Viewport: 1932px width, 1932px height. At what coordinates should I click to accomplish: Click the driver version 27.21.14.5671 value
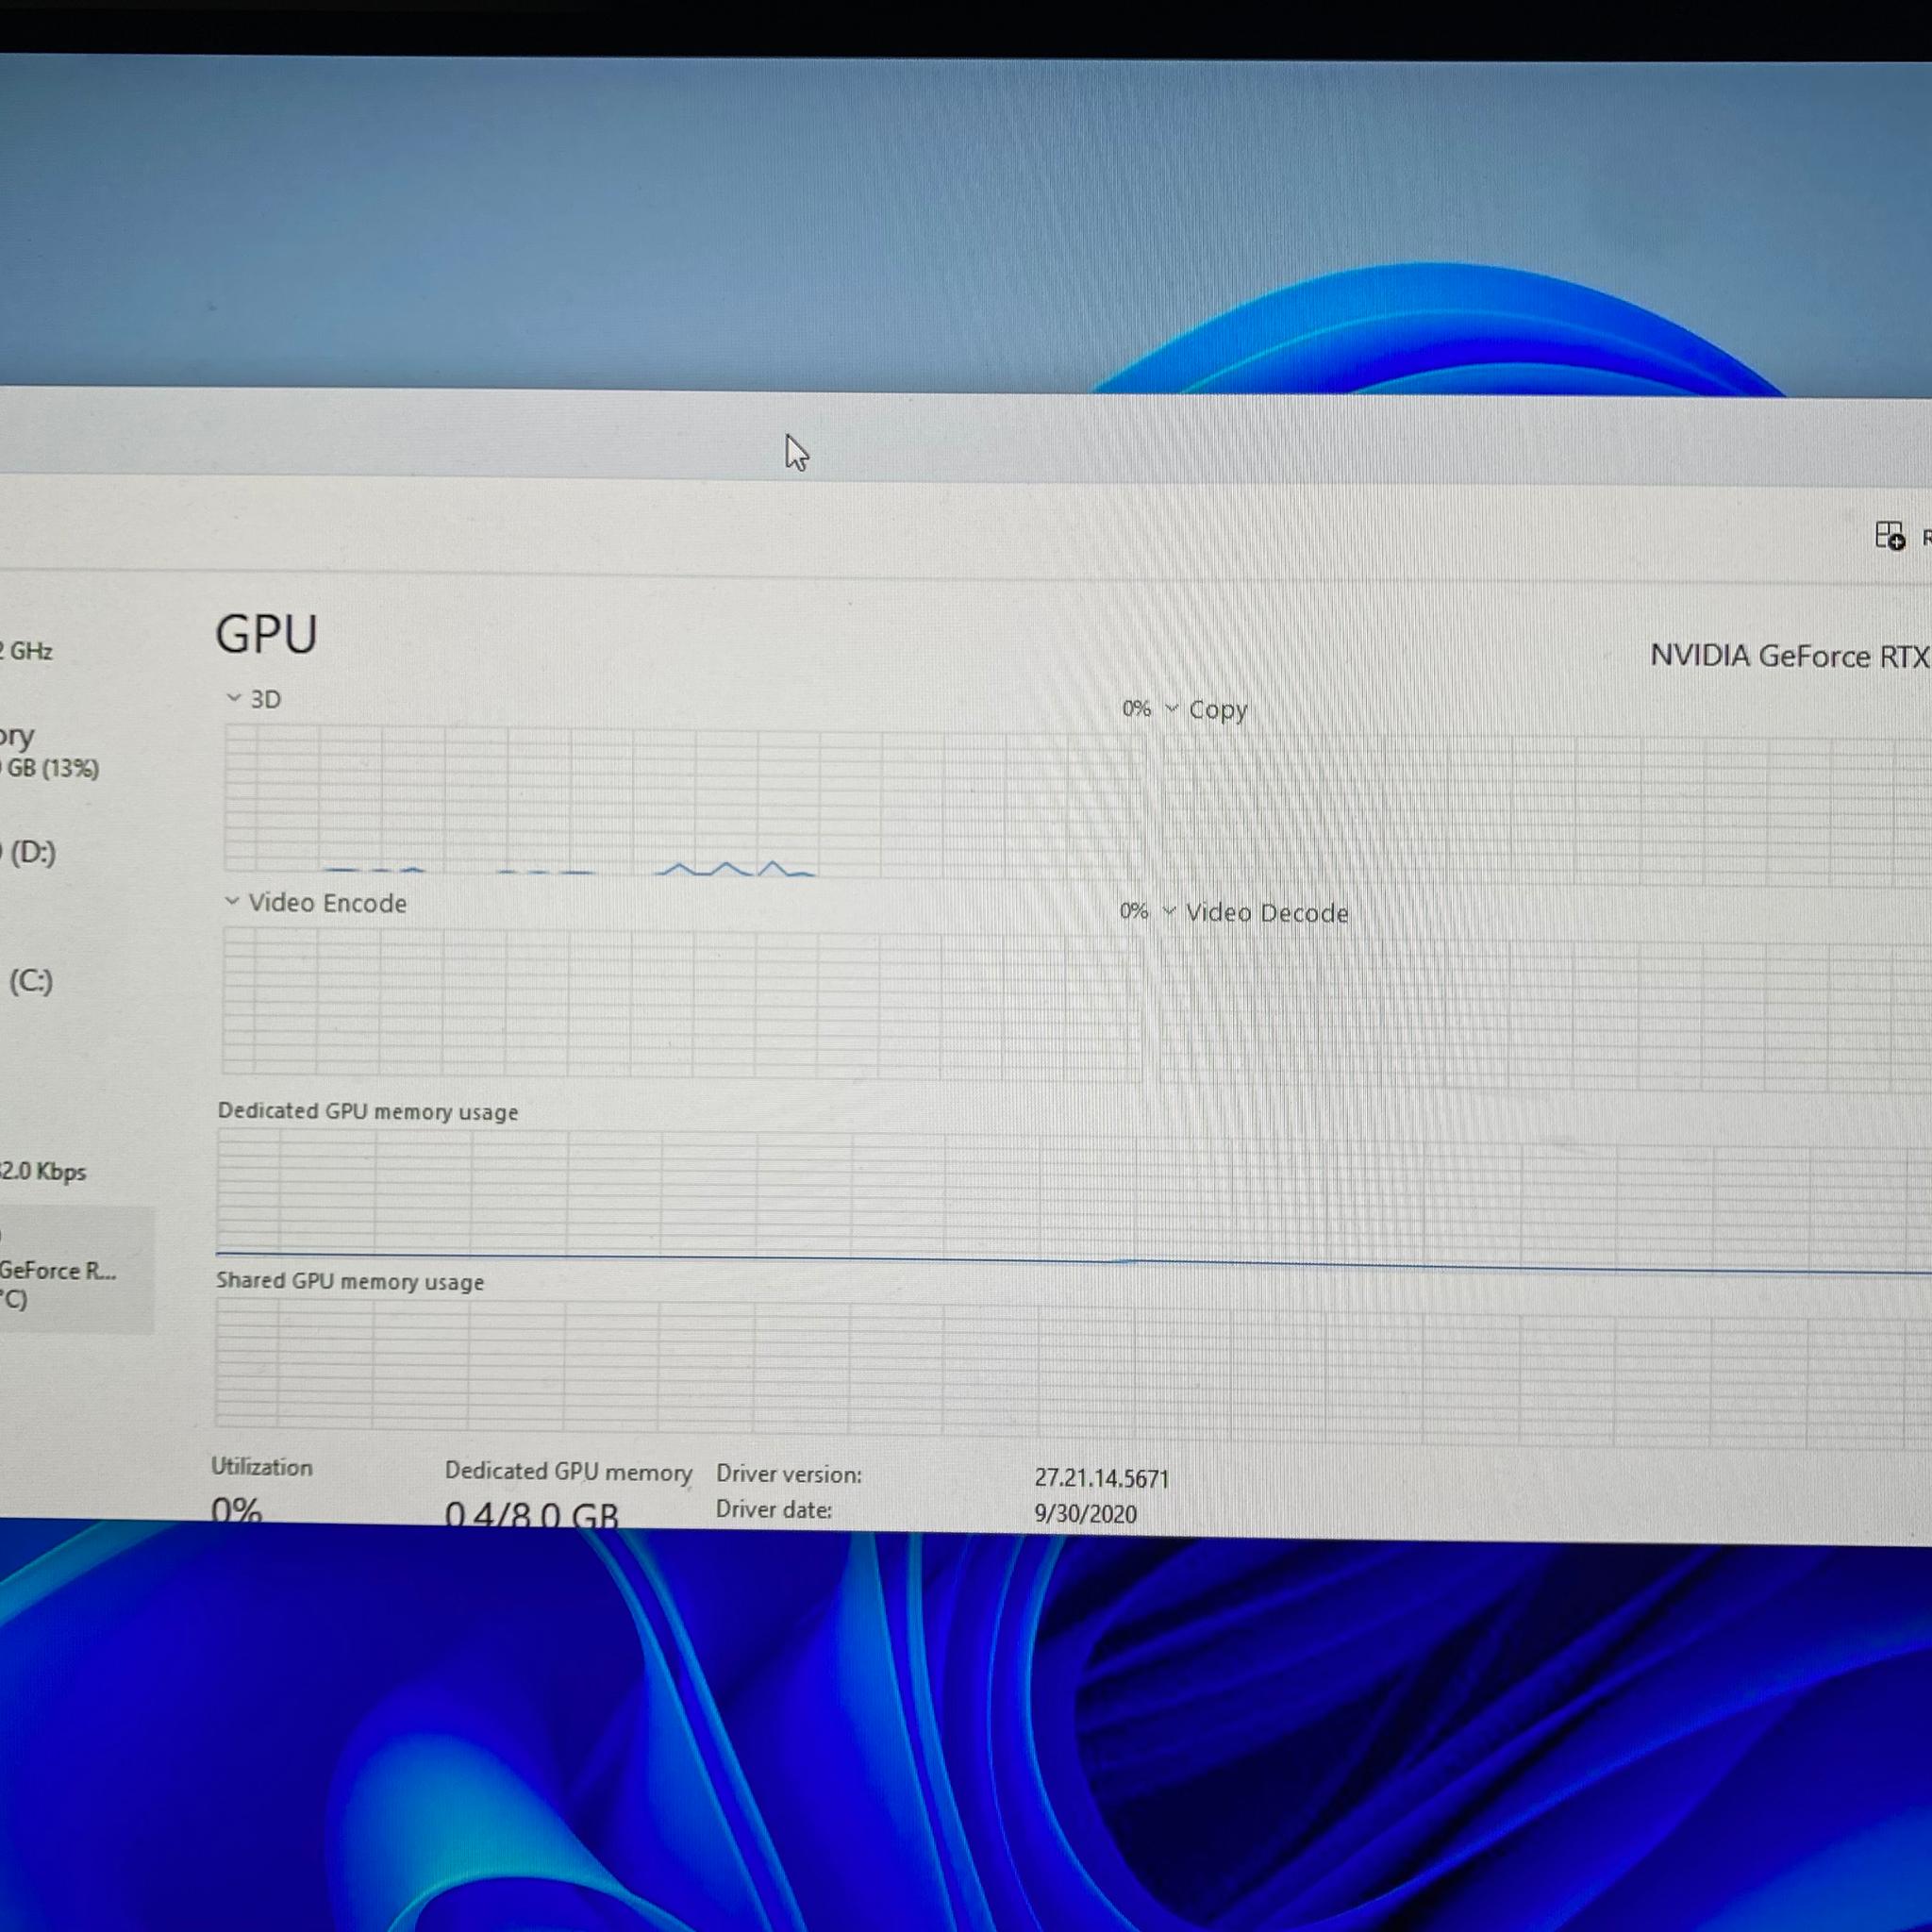point(1101,1477)
